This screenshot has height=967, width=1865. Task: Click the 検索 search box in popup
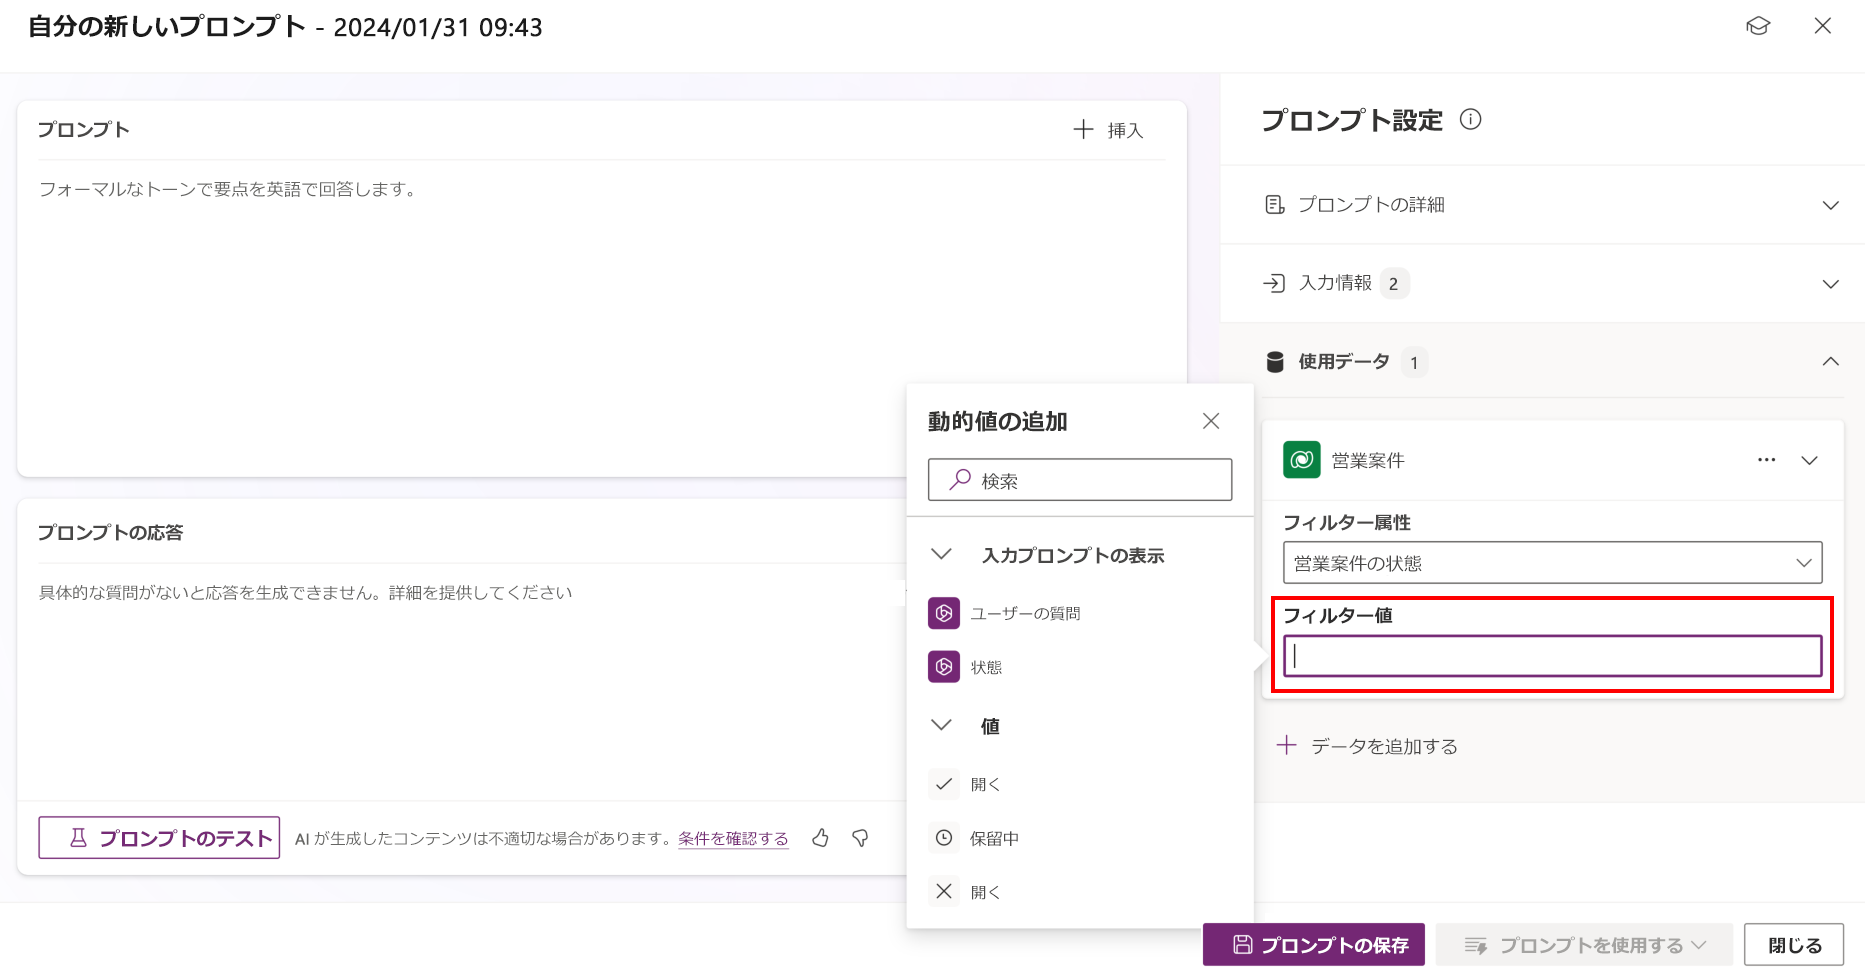1080,480
